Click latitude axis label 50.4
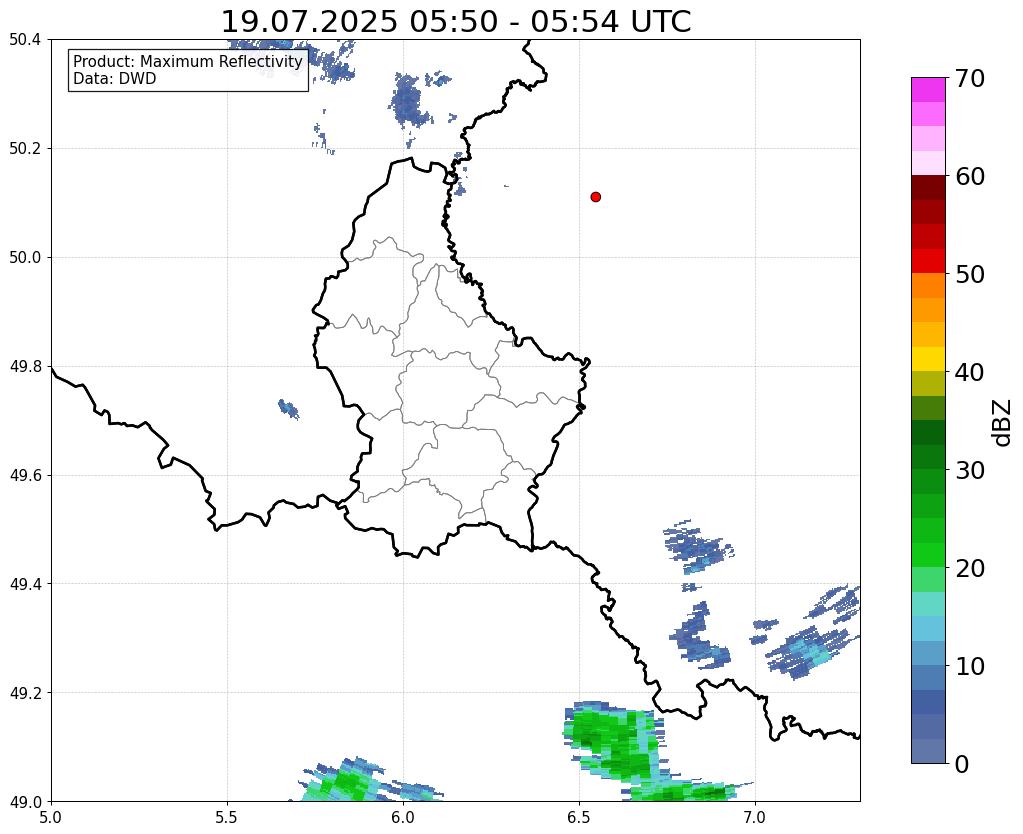 pos(25,40)
